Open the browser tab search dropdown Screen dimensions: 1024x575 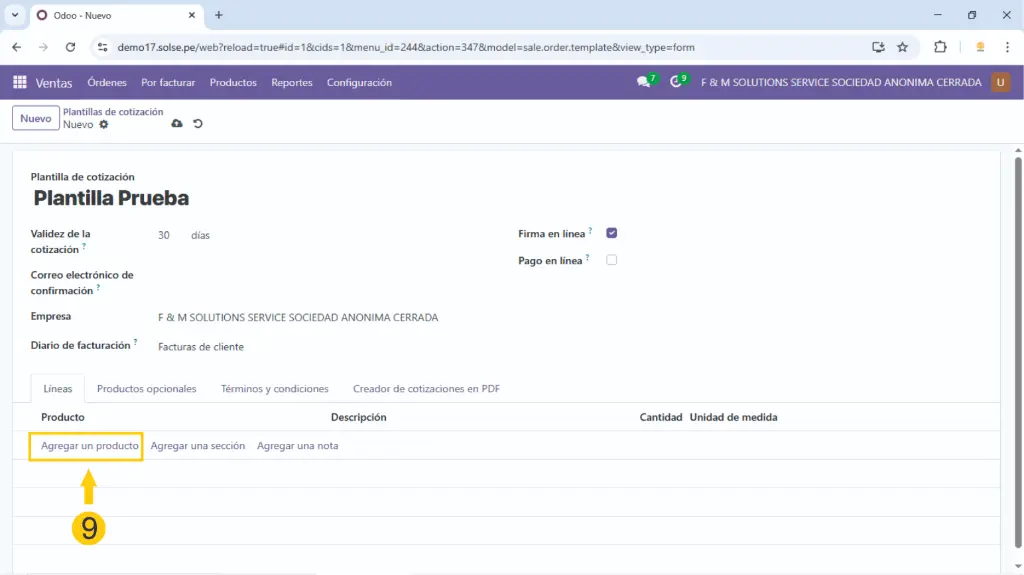(x=15, y=15)
